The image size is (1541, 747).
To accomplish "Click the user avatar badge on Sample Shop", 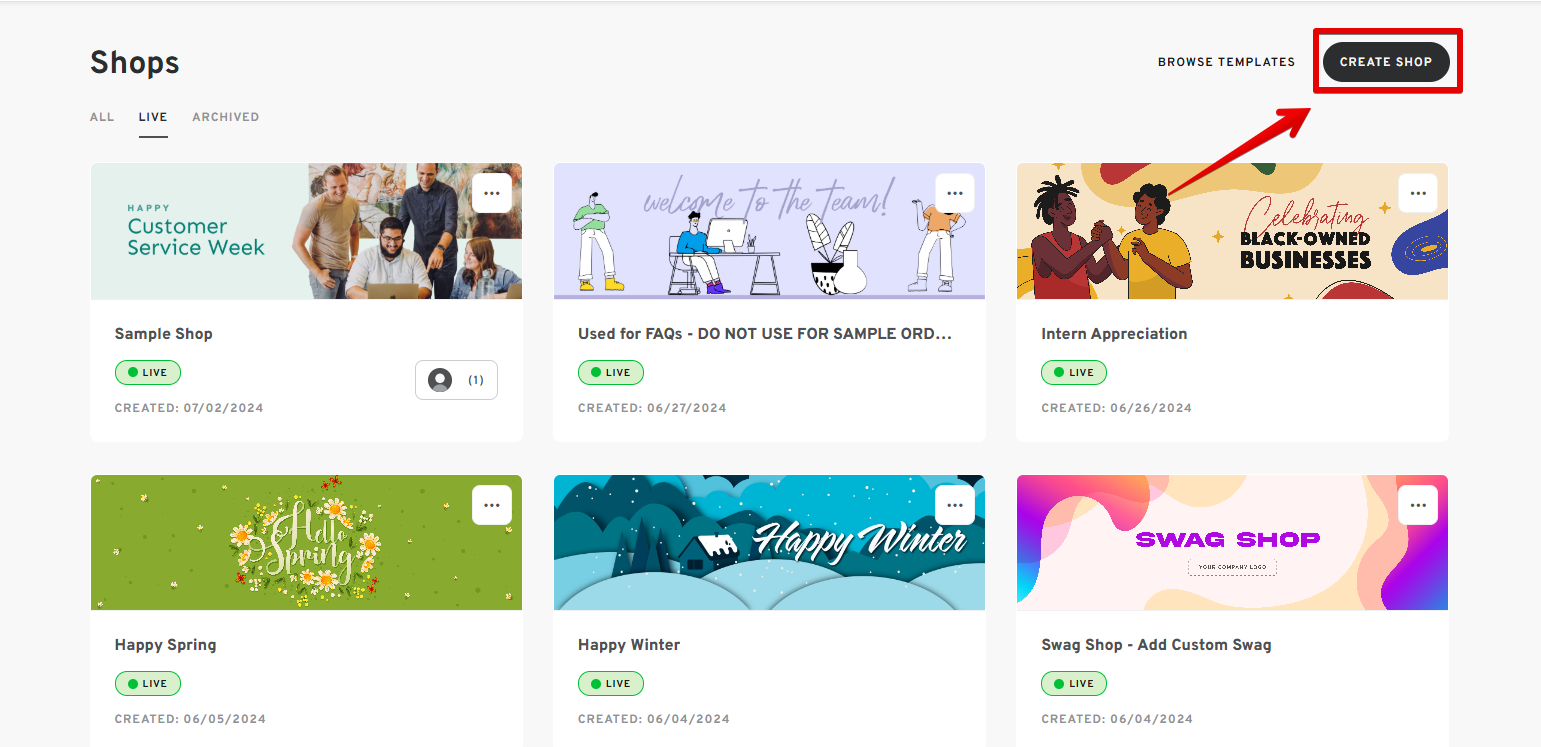I will tap(456, 380).
